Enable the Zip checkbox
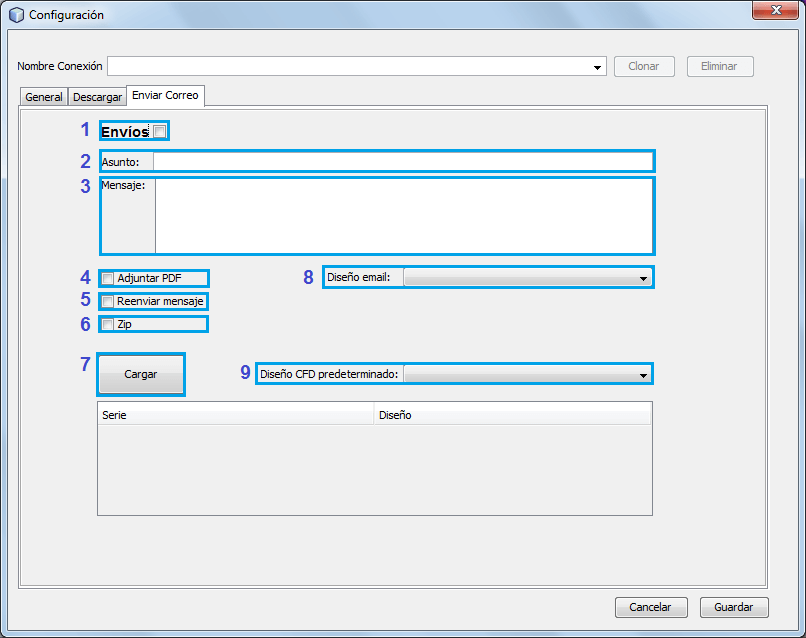The width and height of the screenshot is (806, 638). click(x=108, y=324)
